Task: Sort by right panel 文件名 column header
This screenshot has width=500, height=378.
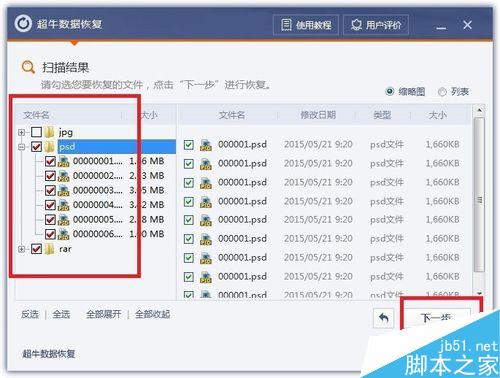Action: pyautogui.click(x=232, y=115)
